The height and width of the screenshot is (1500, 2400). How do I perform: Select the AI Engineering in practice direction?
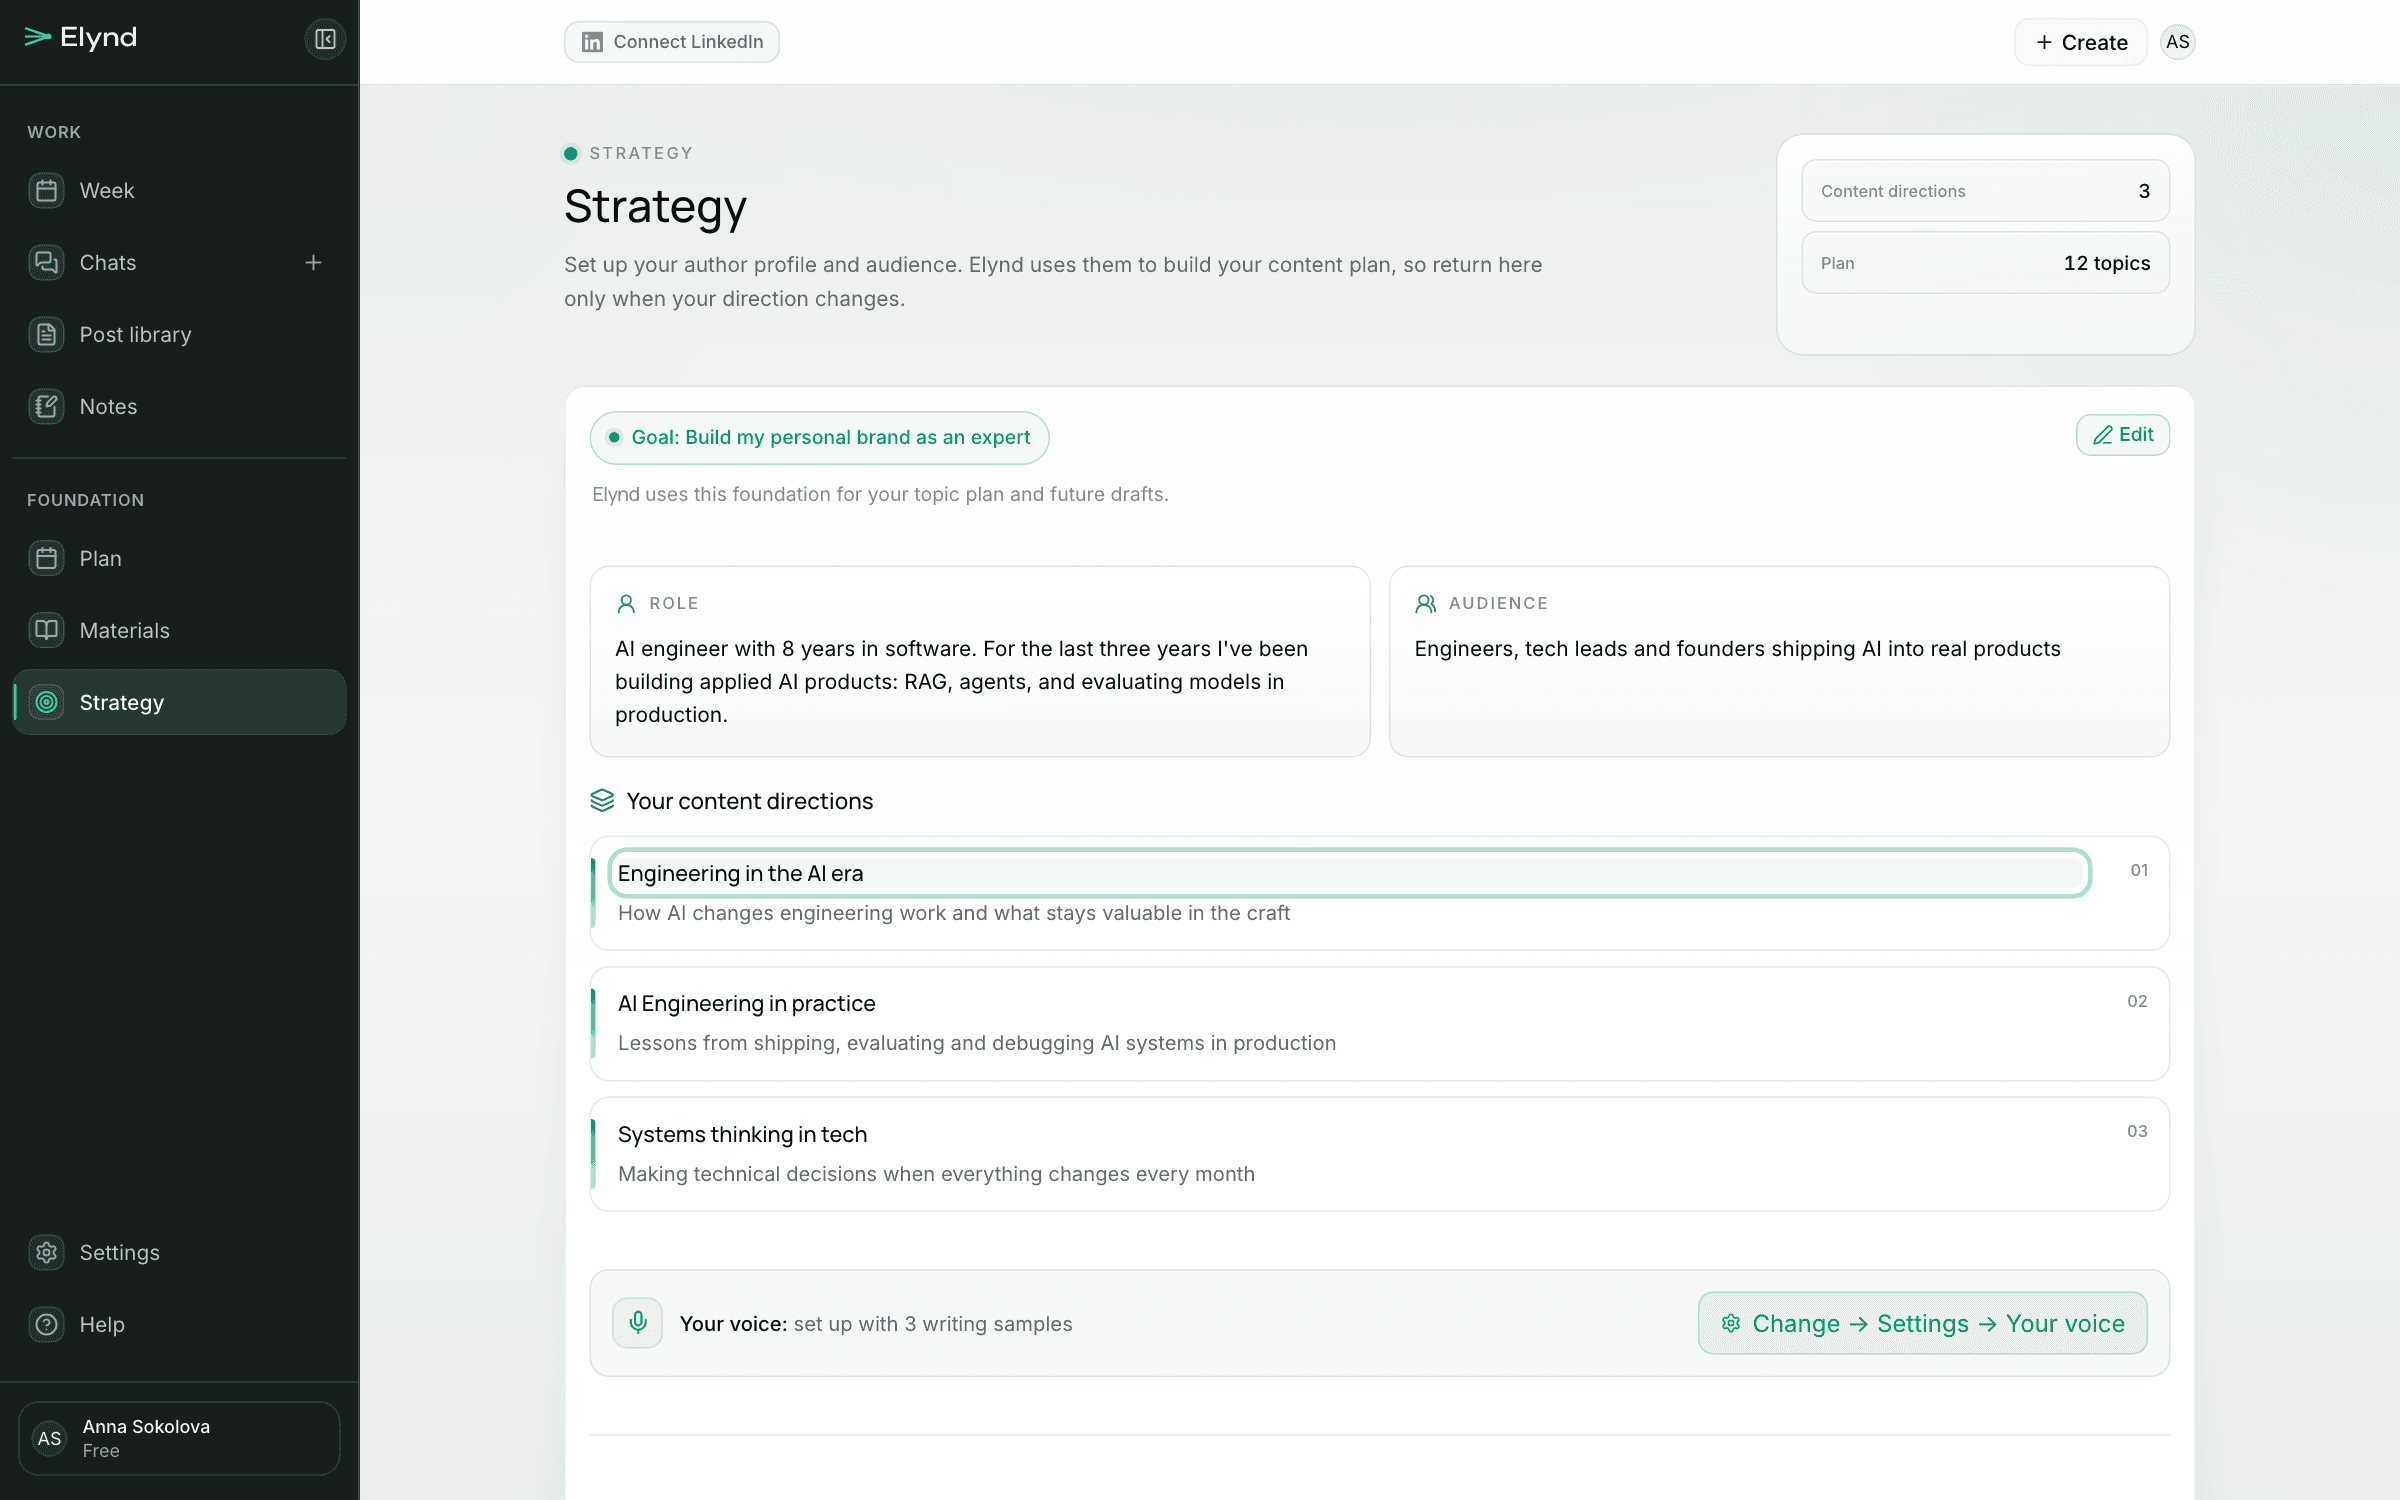(1379, 1023)
